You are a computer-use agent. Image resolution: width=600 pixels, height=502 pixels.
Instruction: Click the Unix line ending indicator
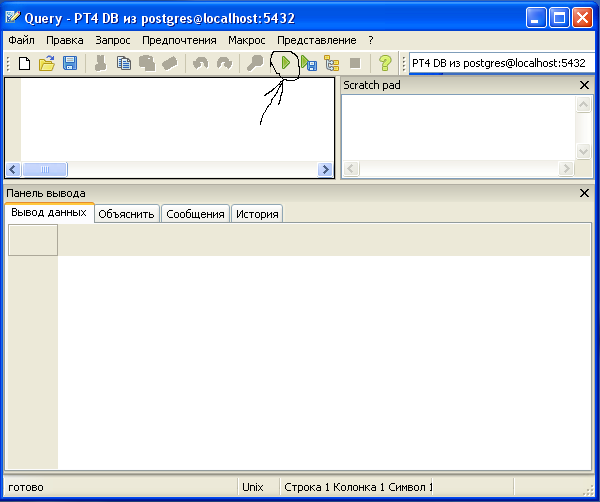253,487
